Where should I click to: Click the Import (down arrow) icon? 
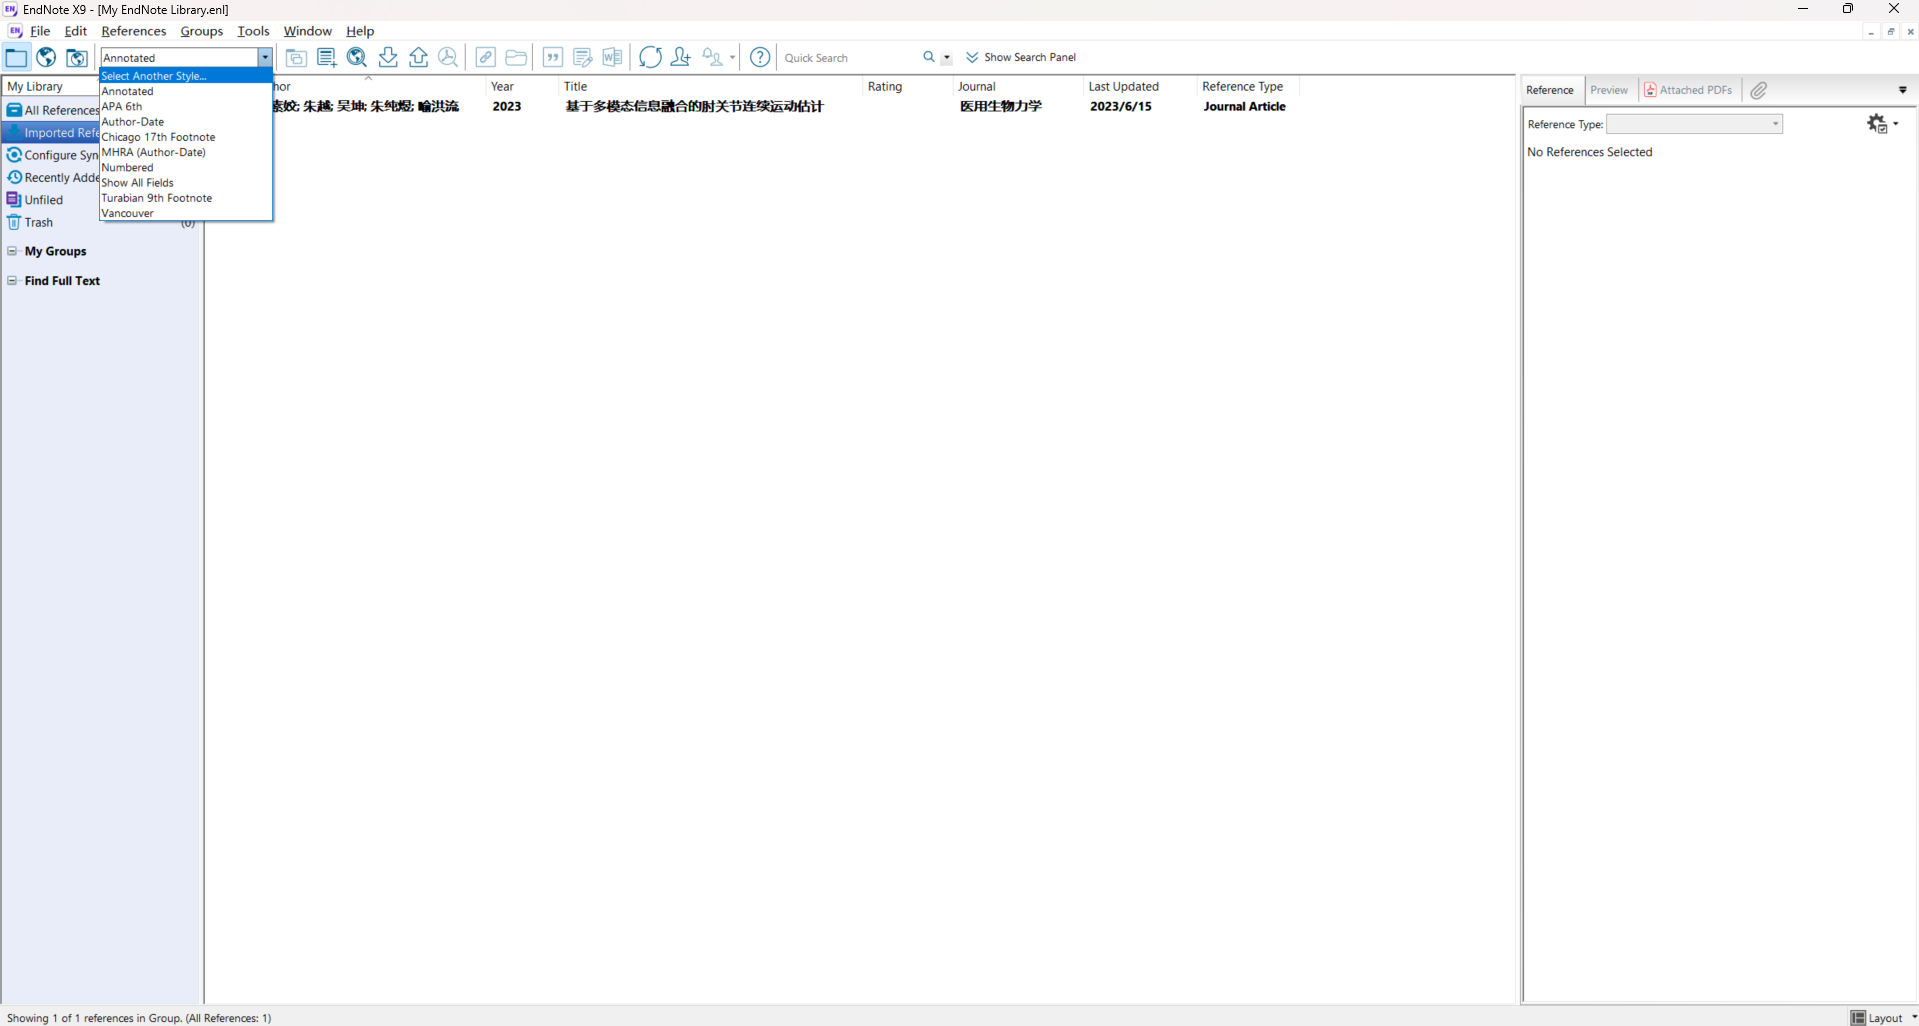(388, 58)
